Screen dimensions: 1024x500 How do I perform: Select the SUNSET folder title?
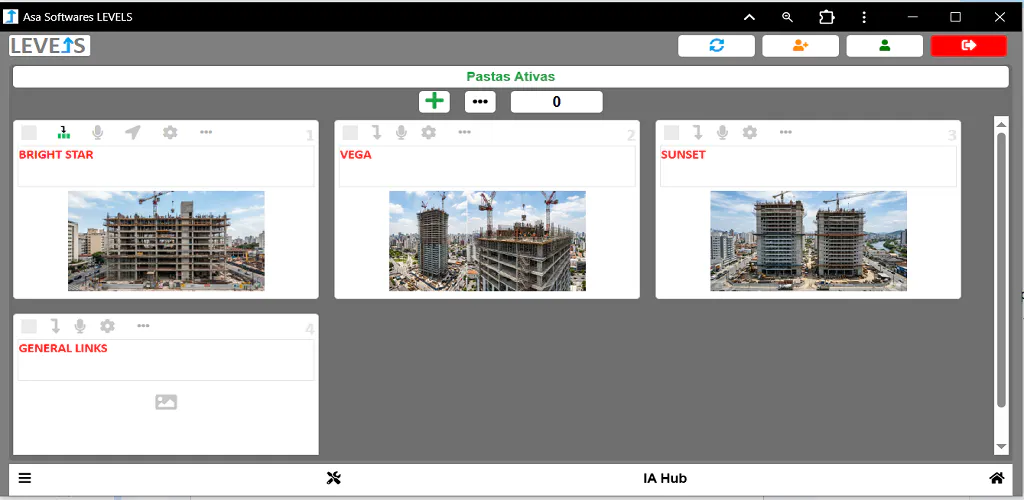coord(683,155)
